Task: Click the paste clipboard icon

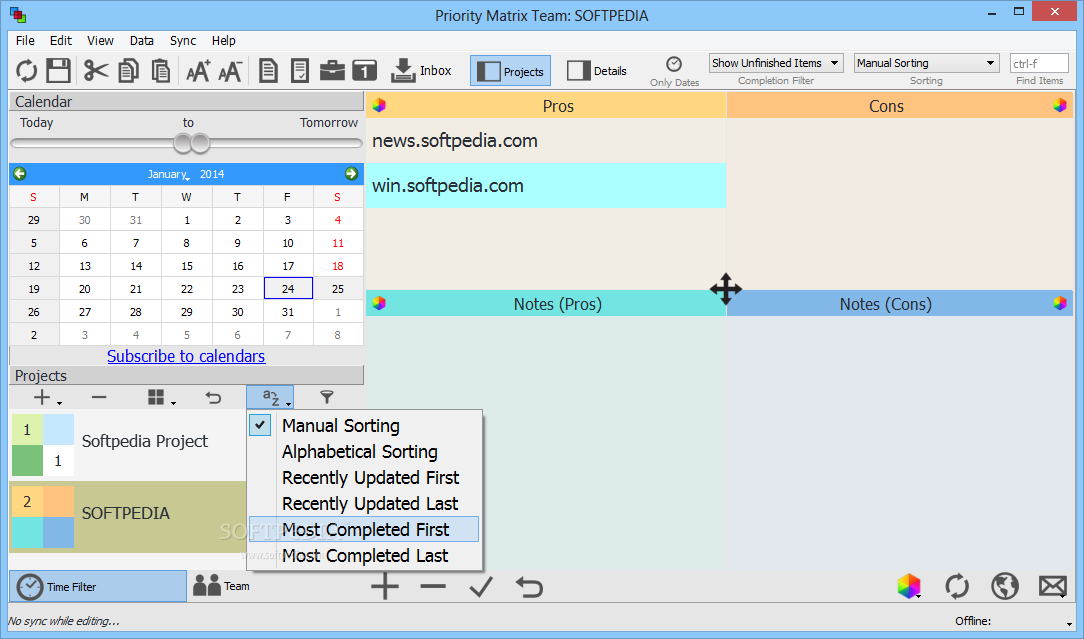Action: point(160,71)
